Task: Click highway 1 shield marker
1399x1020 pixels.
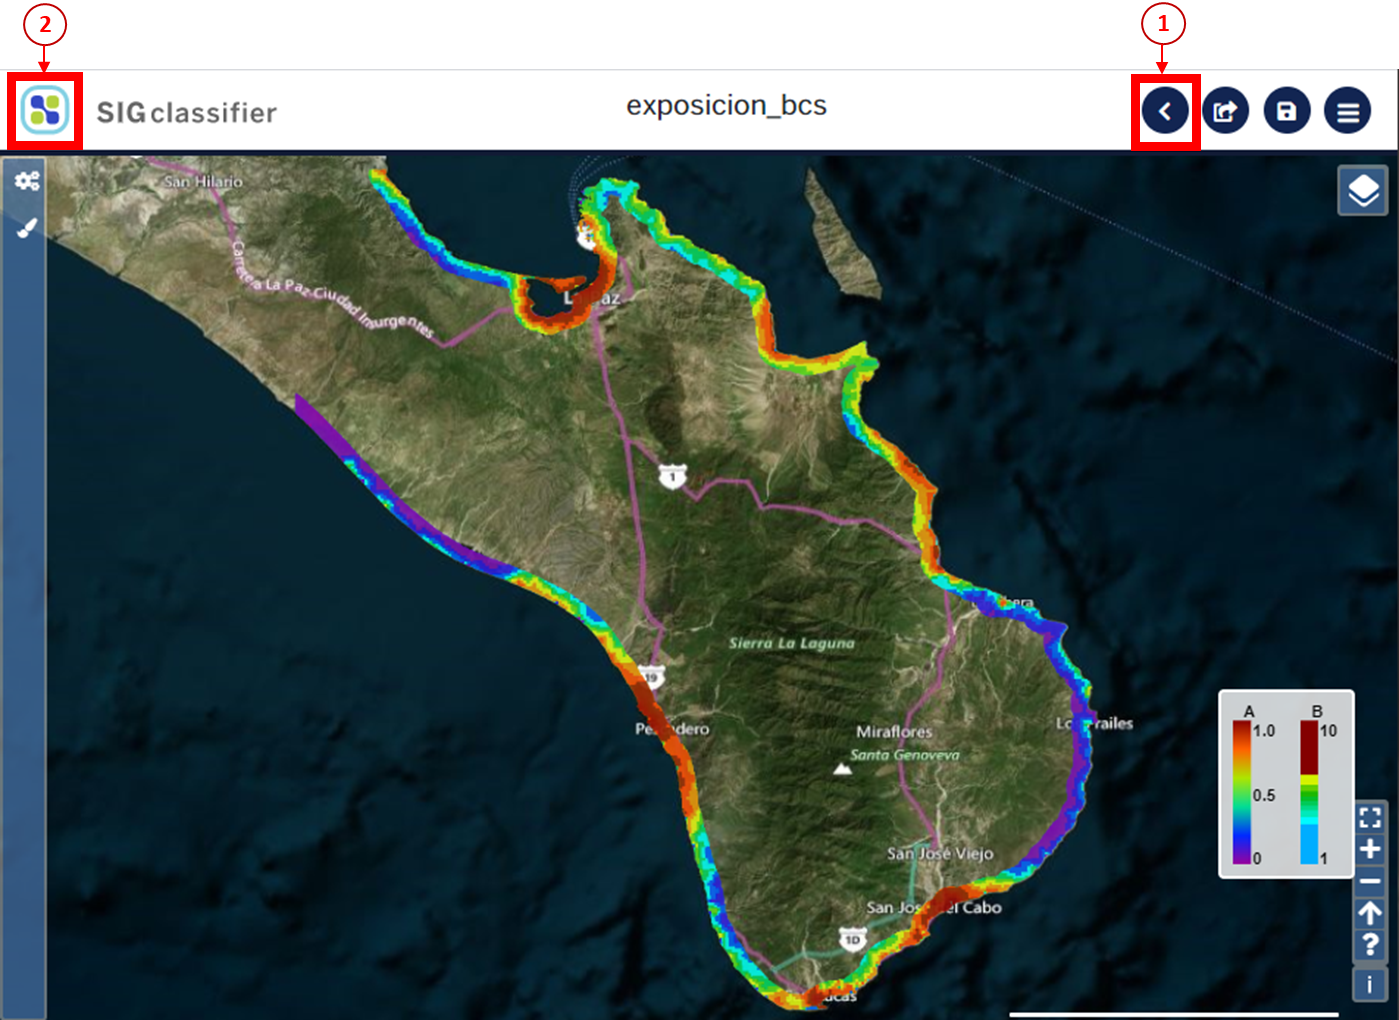Action: (672, 476)
